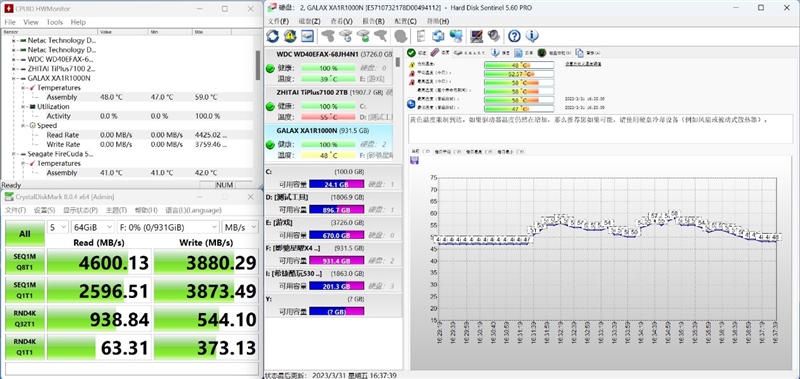Switch to the overview tab with green check
The height and width of the screenshot is (379, 800).
tap(417, 53)
